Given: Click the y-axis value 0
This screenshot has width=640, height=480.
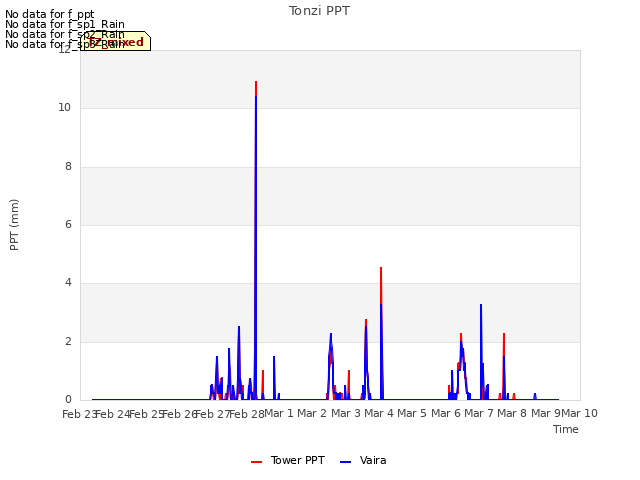Looking at the screenshot, I should 68,400.
